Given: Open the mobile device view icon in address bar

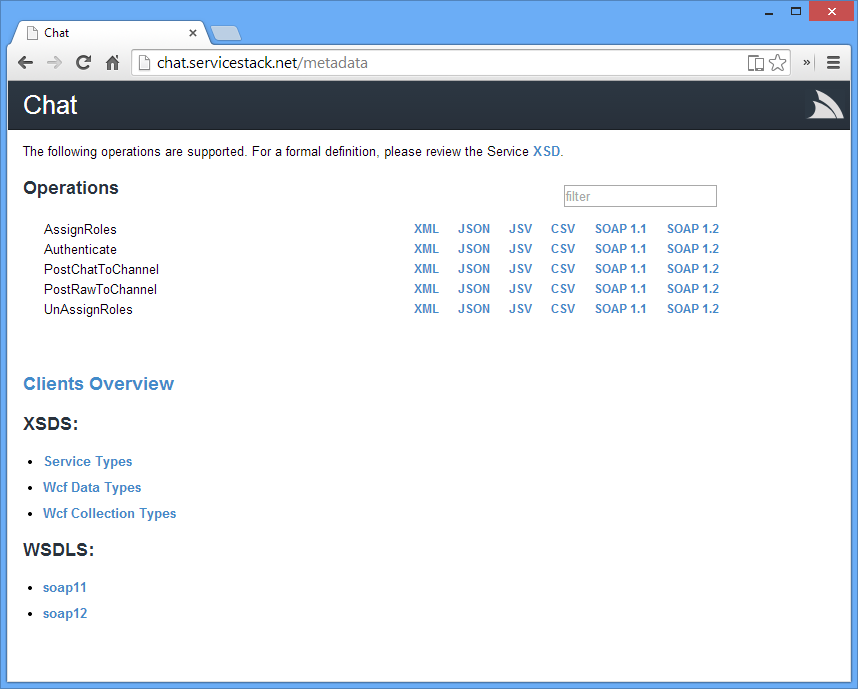Looking at the screenshot, I should [755, 63].
